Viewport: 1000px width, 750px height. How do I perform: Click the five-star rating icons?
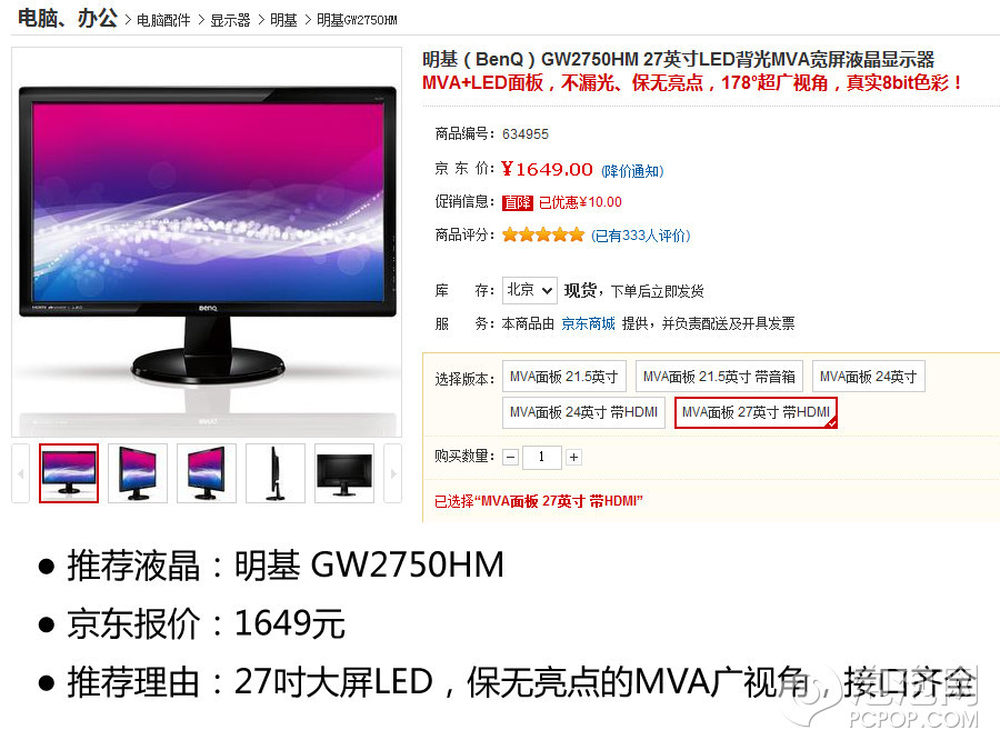(543, 235)
